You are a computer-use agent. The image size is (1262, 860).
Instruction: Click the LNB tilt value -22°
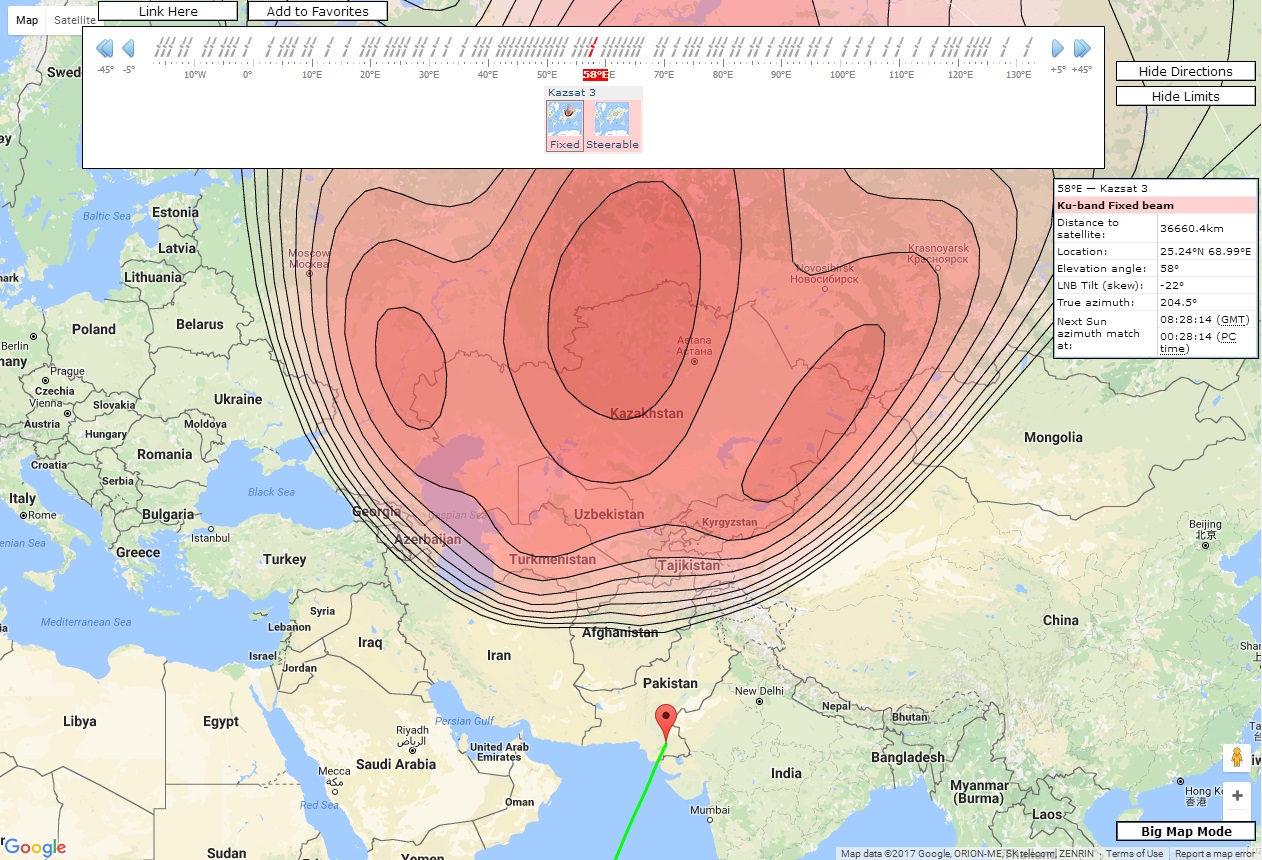pyautogui.click(x=1170, y=285)
